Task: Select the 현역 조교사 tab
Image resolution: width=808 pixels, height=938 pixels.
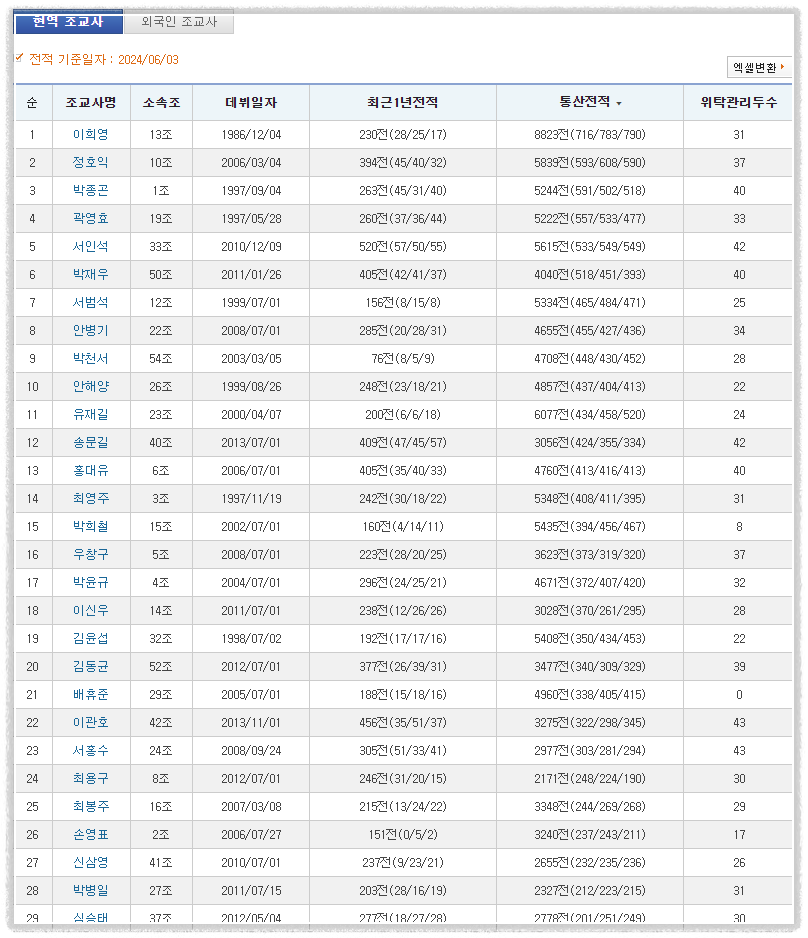Action: point(67,22)
